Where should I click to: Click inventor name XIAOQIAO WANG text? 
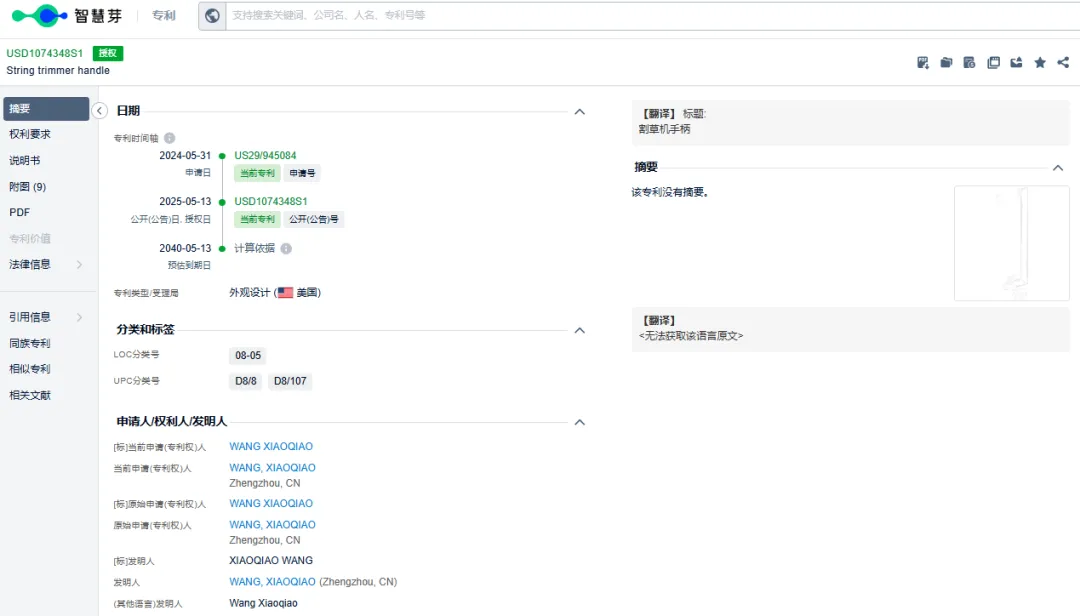pyautogui.click(x=271, y=561)
